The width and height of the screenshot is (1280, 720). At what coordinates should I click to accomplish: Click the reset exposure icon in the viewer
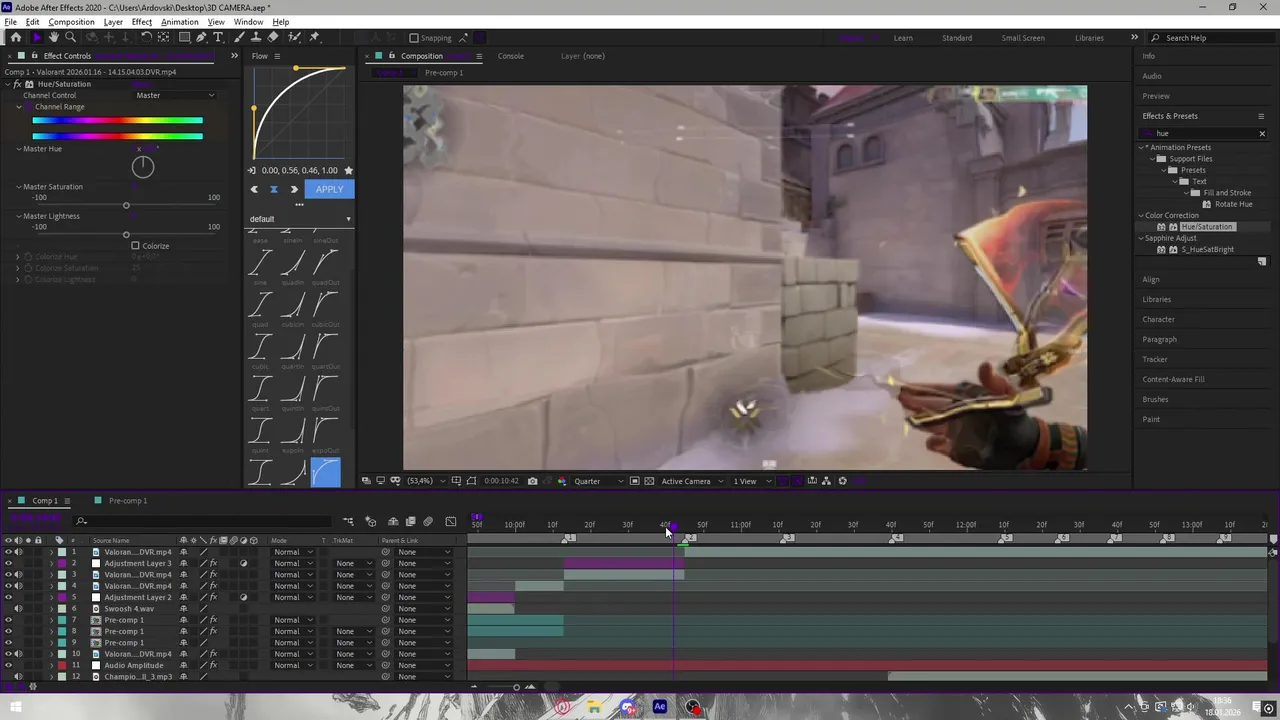click(x=842, y=481)
